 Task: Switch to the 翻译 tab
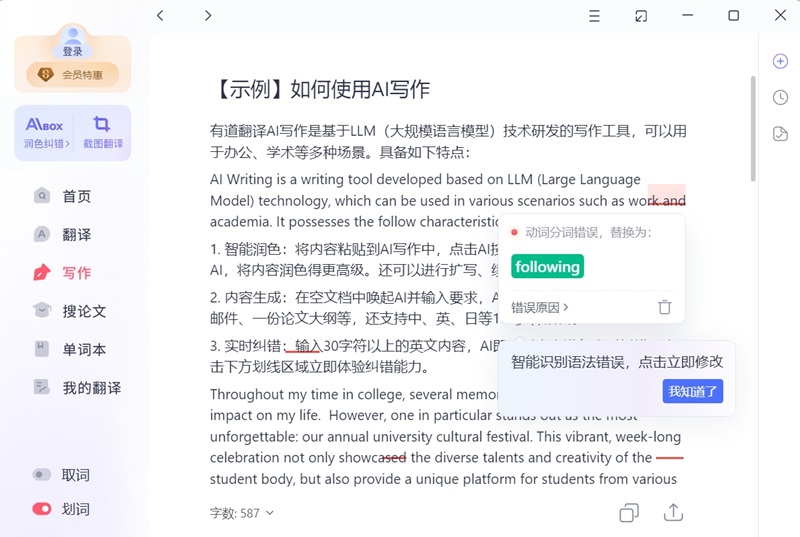(76, 235)
